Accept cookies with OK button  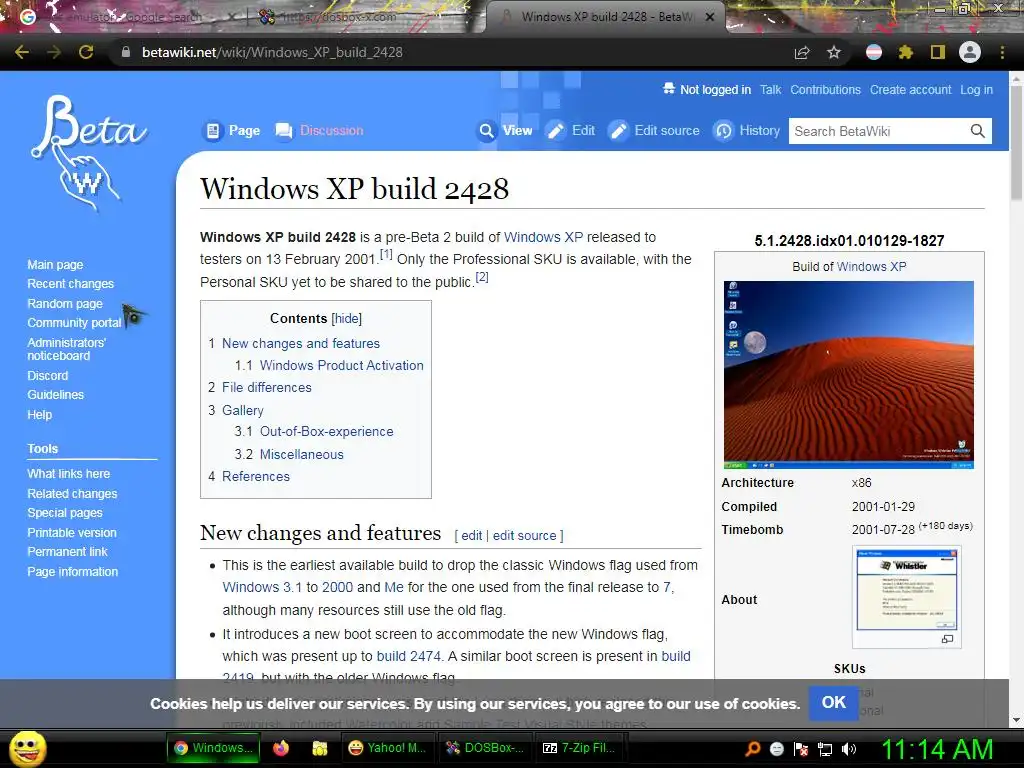833,703
